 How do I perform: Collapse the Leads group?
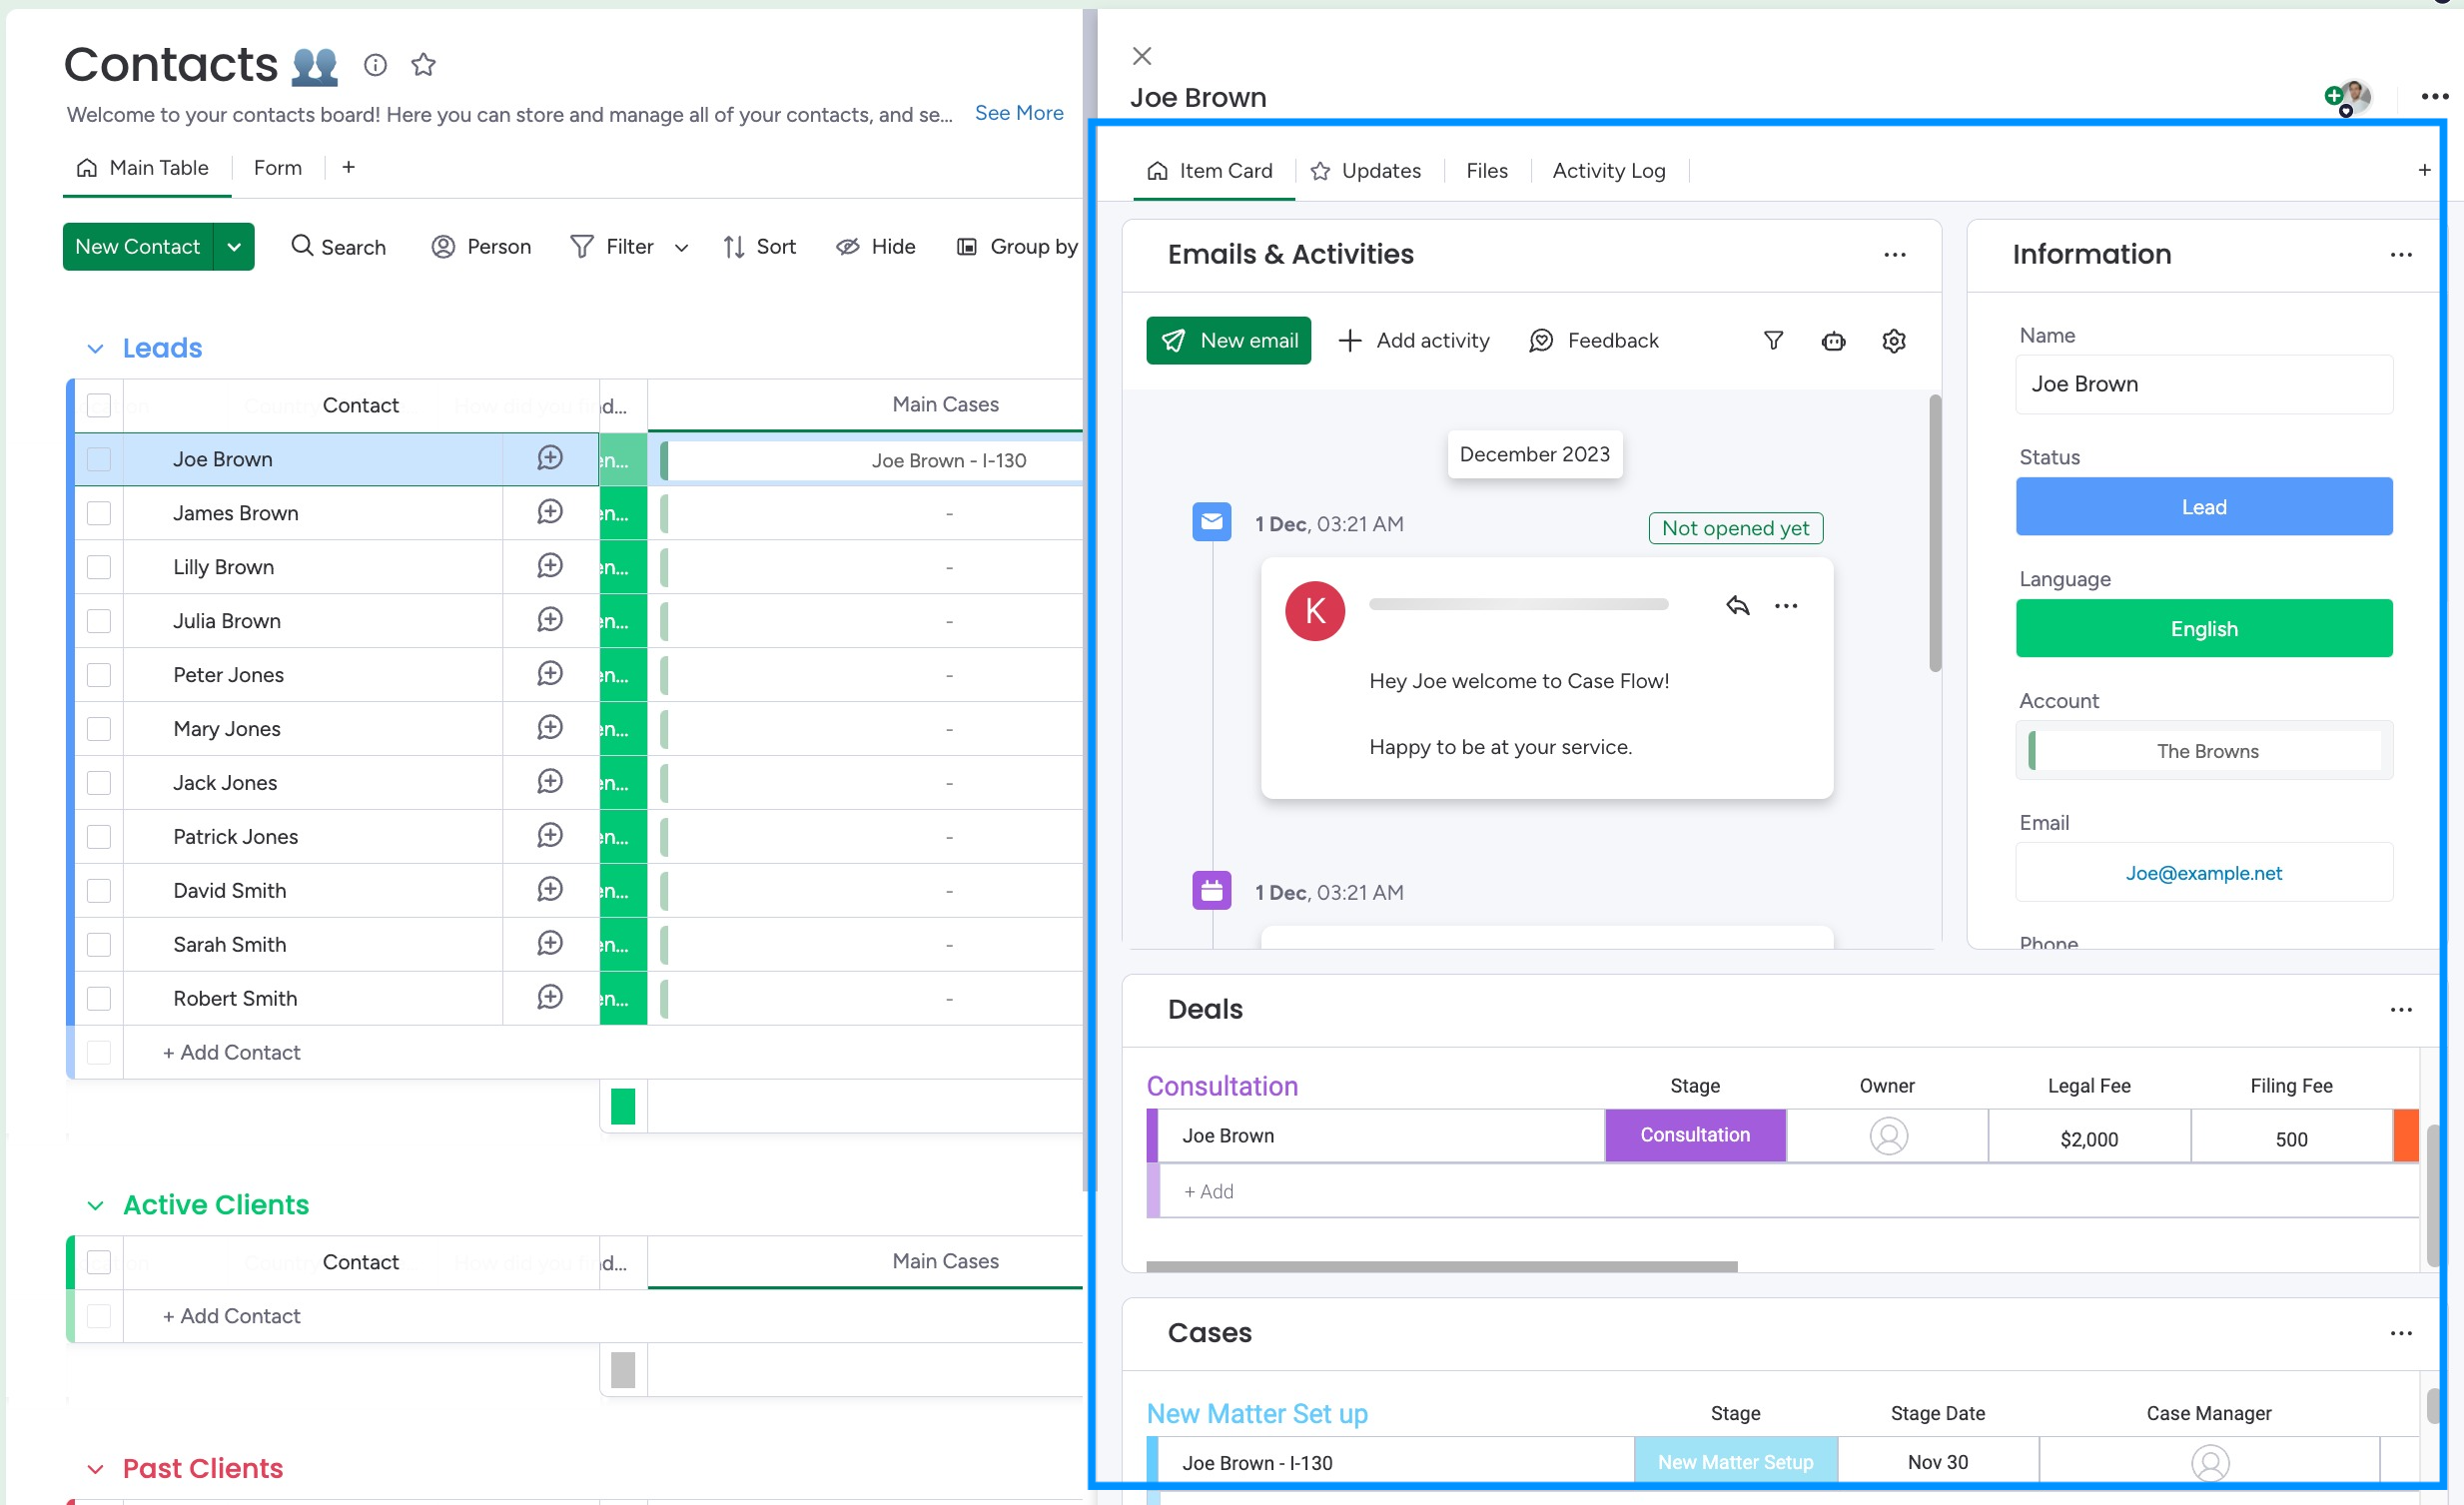(95, 348)
